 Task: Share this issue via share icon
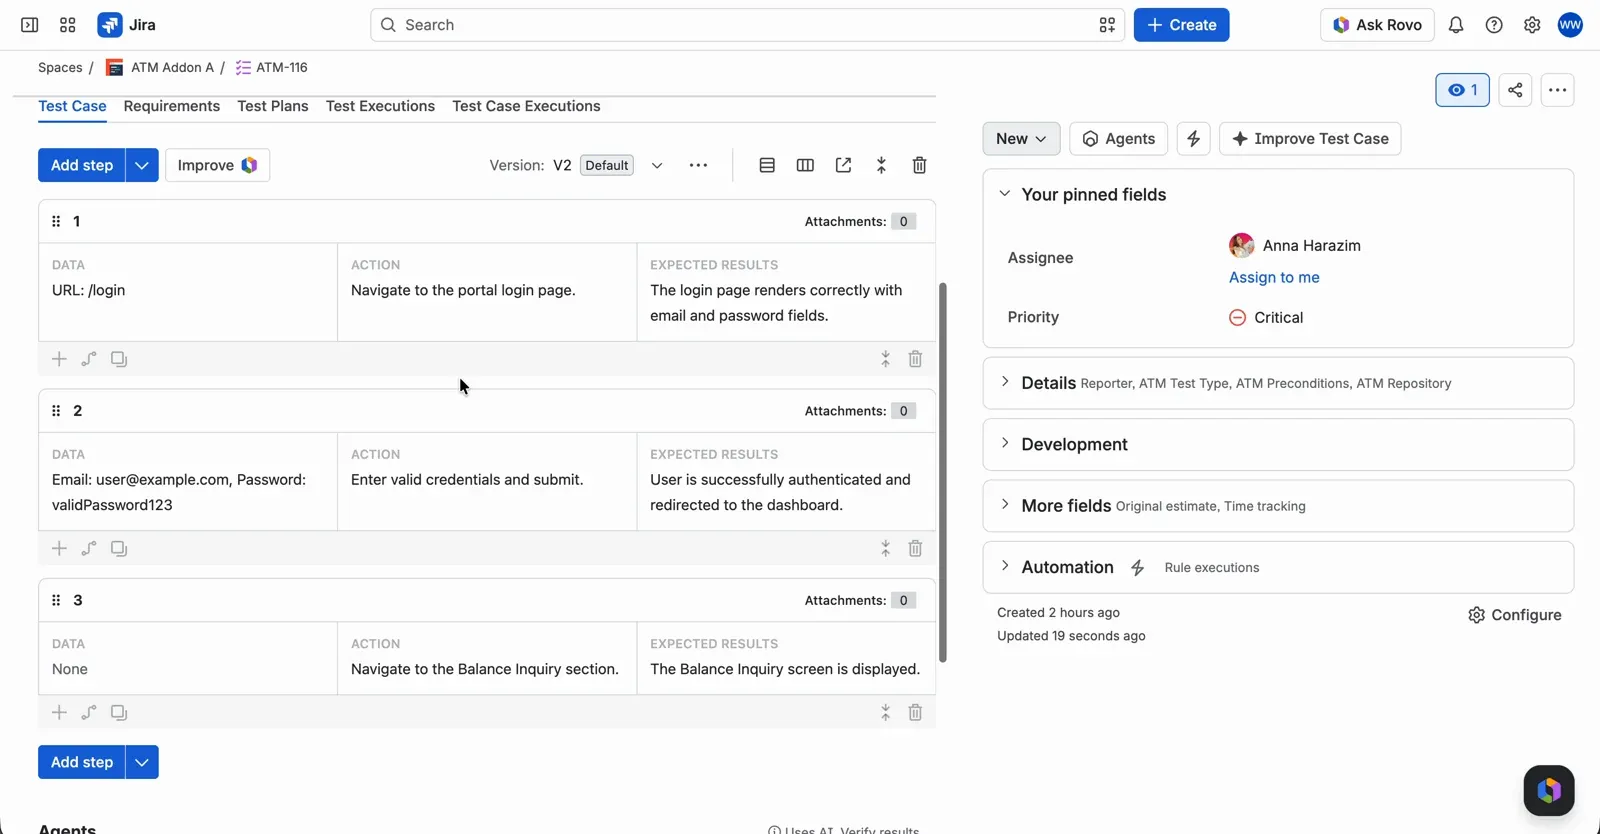coord(1515,90)
